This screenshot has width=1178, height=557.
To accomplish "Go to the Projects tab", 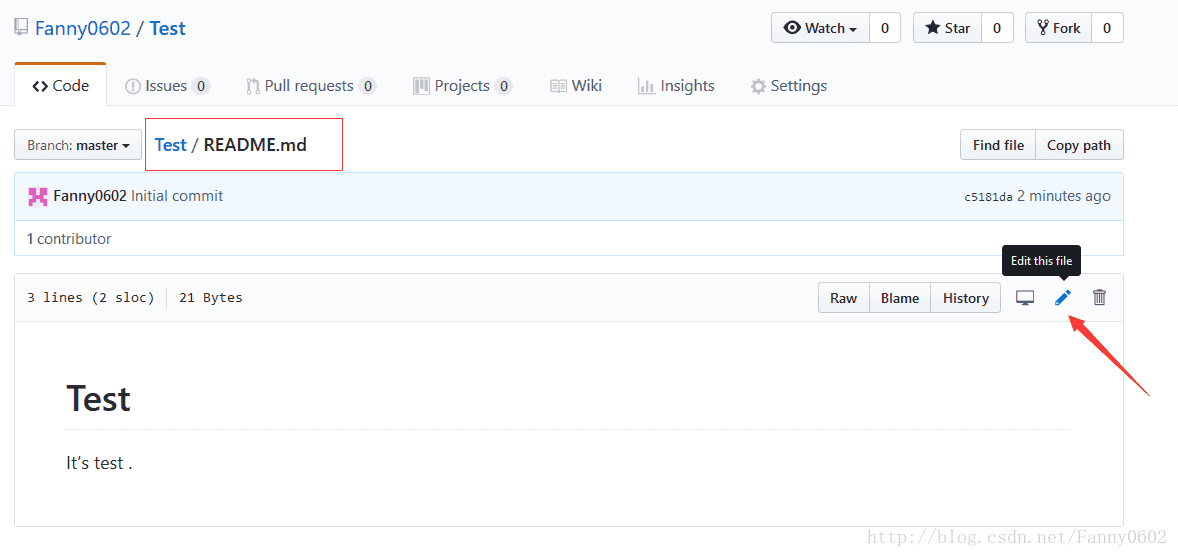I will click(x=462, y=86).
